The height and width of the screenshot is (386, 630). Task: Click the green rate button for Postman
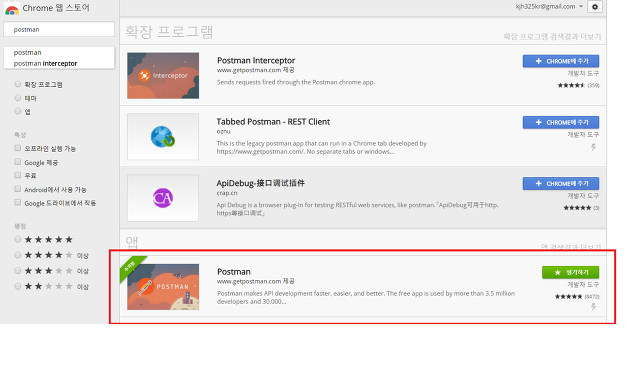(x=571, y=272)
